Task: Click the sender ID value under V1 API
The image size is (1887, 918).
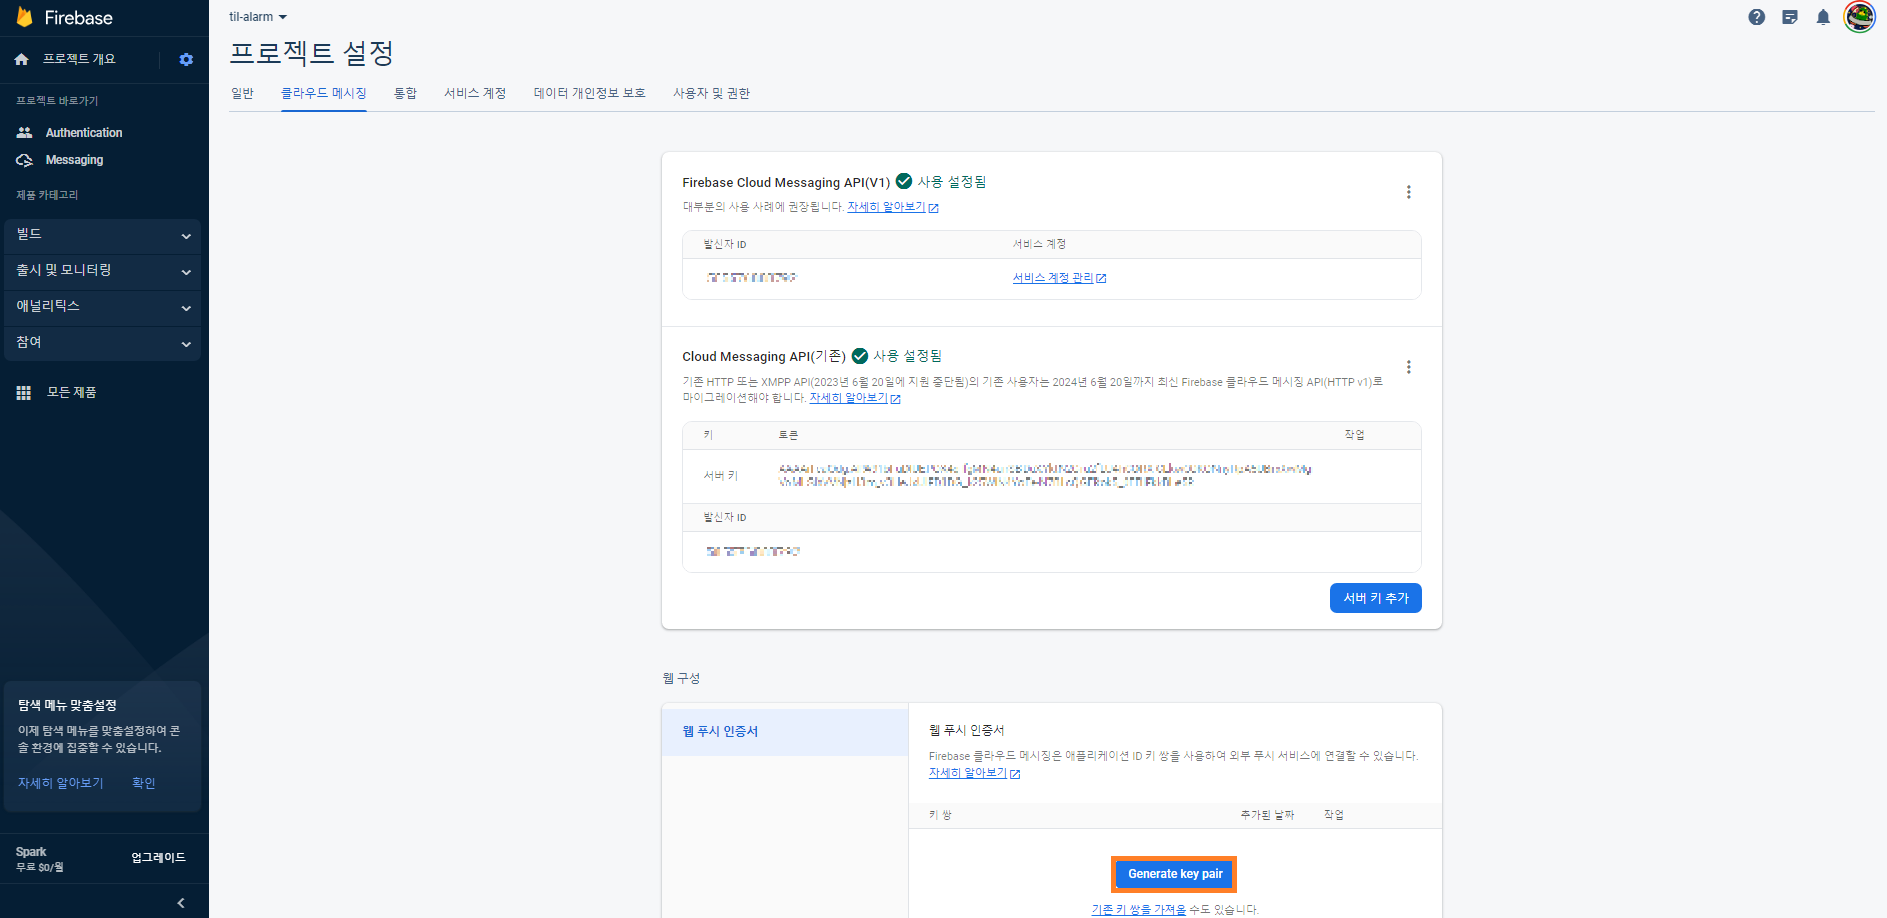Action: coord(751,278)
